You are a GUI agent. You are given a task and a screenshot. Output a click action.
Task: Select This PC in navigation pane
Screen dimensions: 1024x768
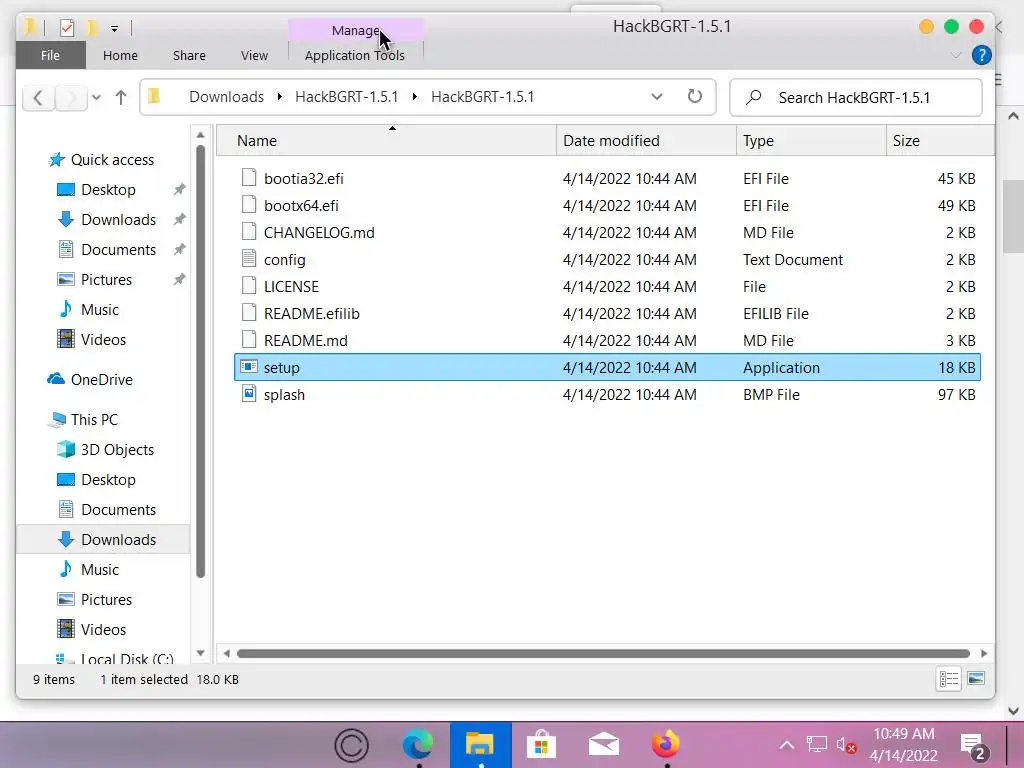(94, 420)
